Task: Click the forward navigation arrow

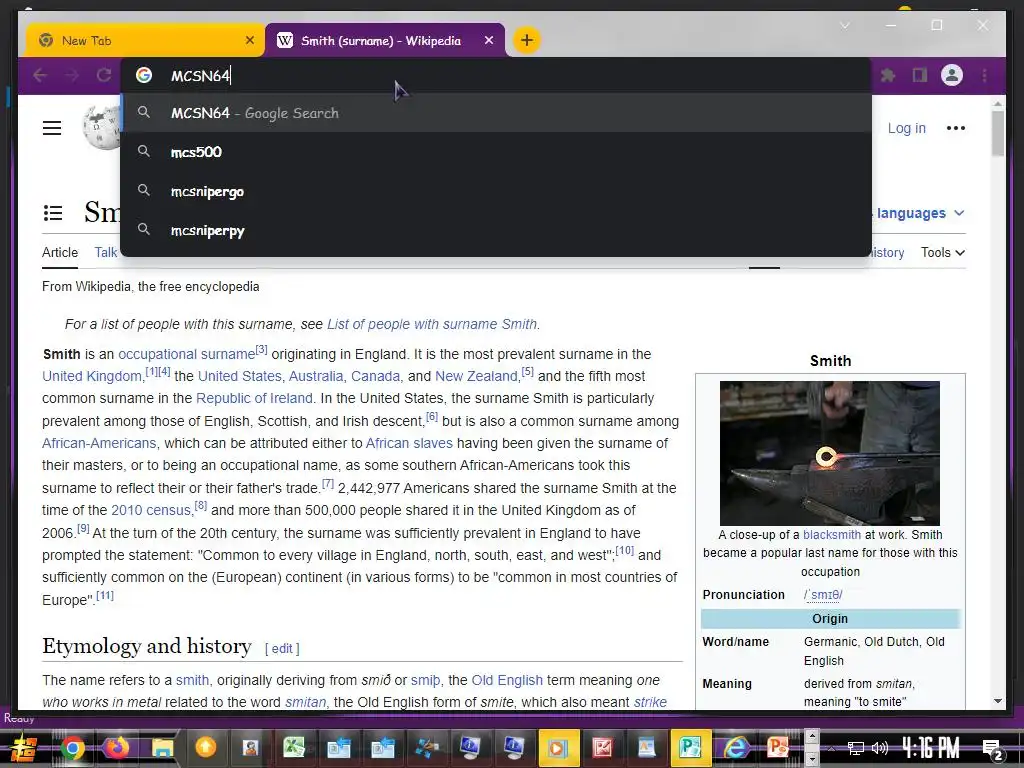Action: pyautogui.click(x=72, y=76)
